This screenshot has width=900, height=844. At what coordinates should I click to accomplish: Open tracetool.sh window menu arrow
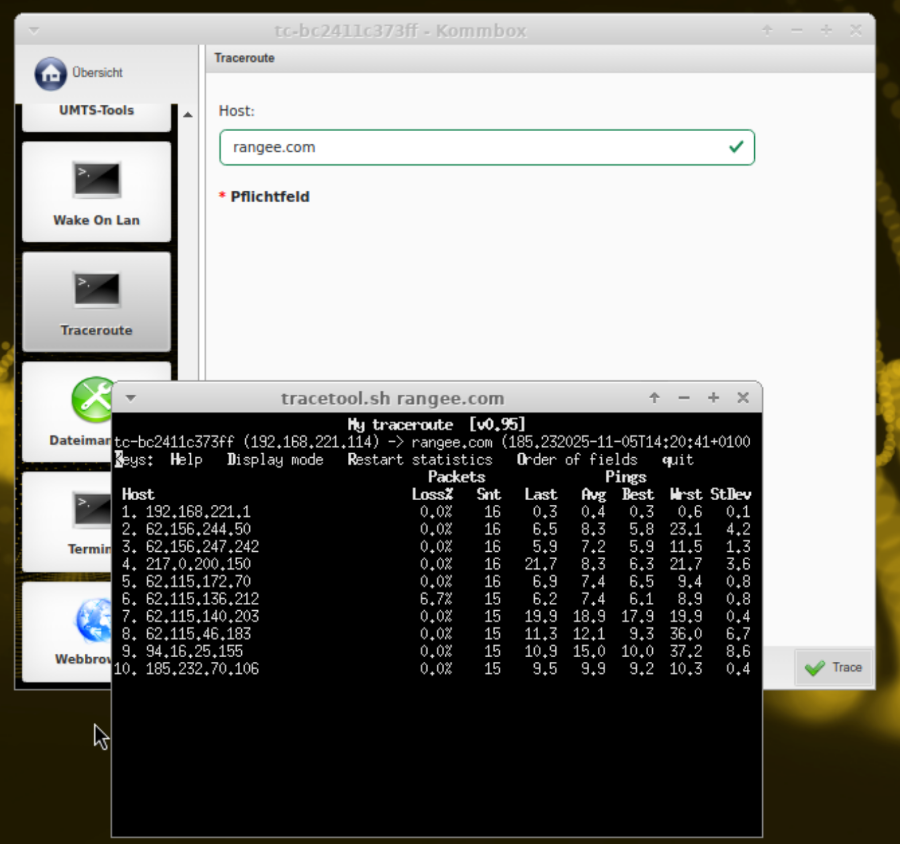click(130, 398)
